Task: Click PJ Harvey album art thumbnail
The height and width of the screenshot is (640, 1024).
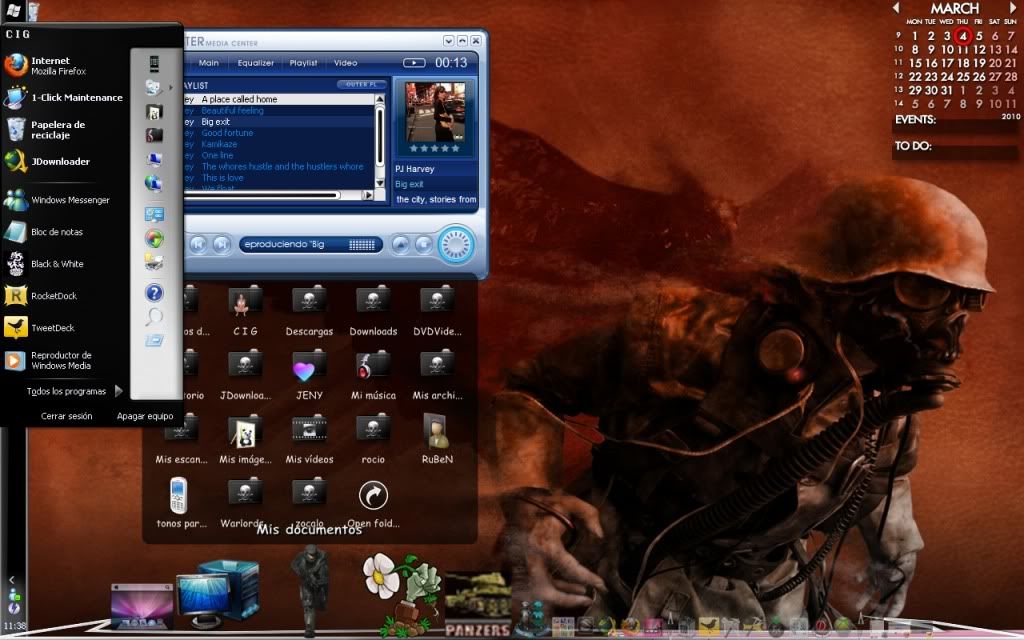Action: click(x=436, y=112)
